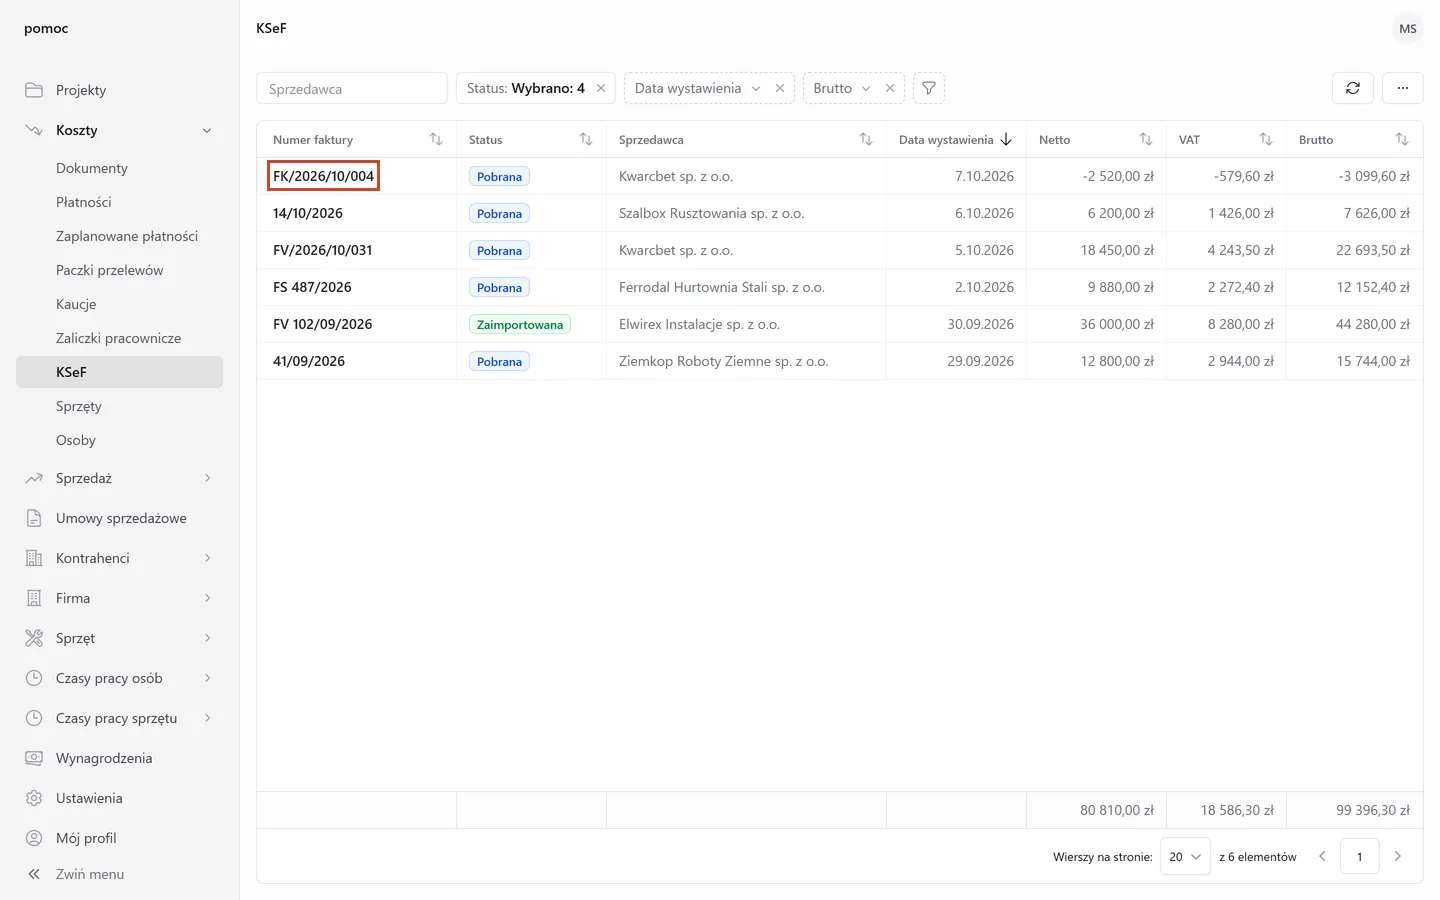Image resolution: width=1440 pixels, height=900 pixels.
Task: Open Wynagrodzenia in the sidebar
Action: click(119, 758)
